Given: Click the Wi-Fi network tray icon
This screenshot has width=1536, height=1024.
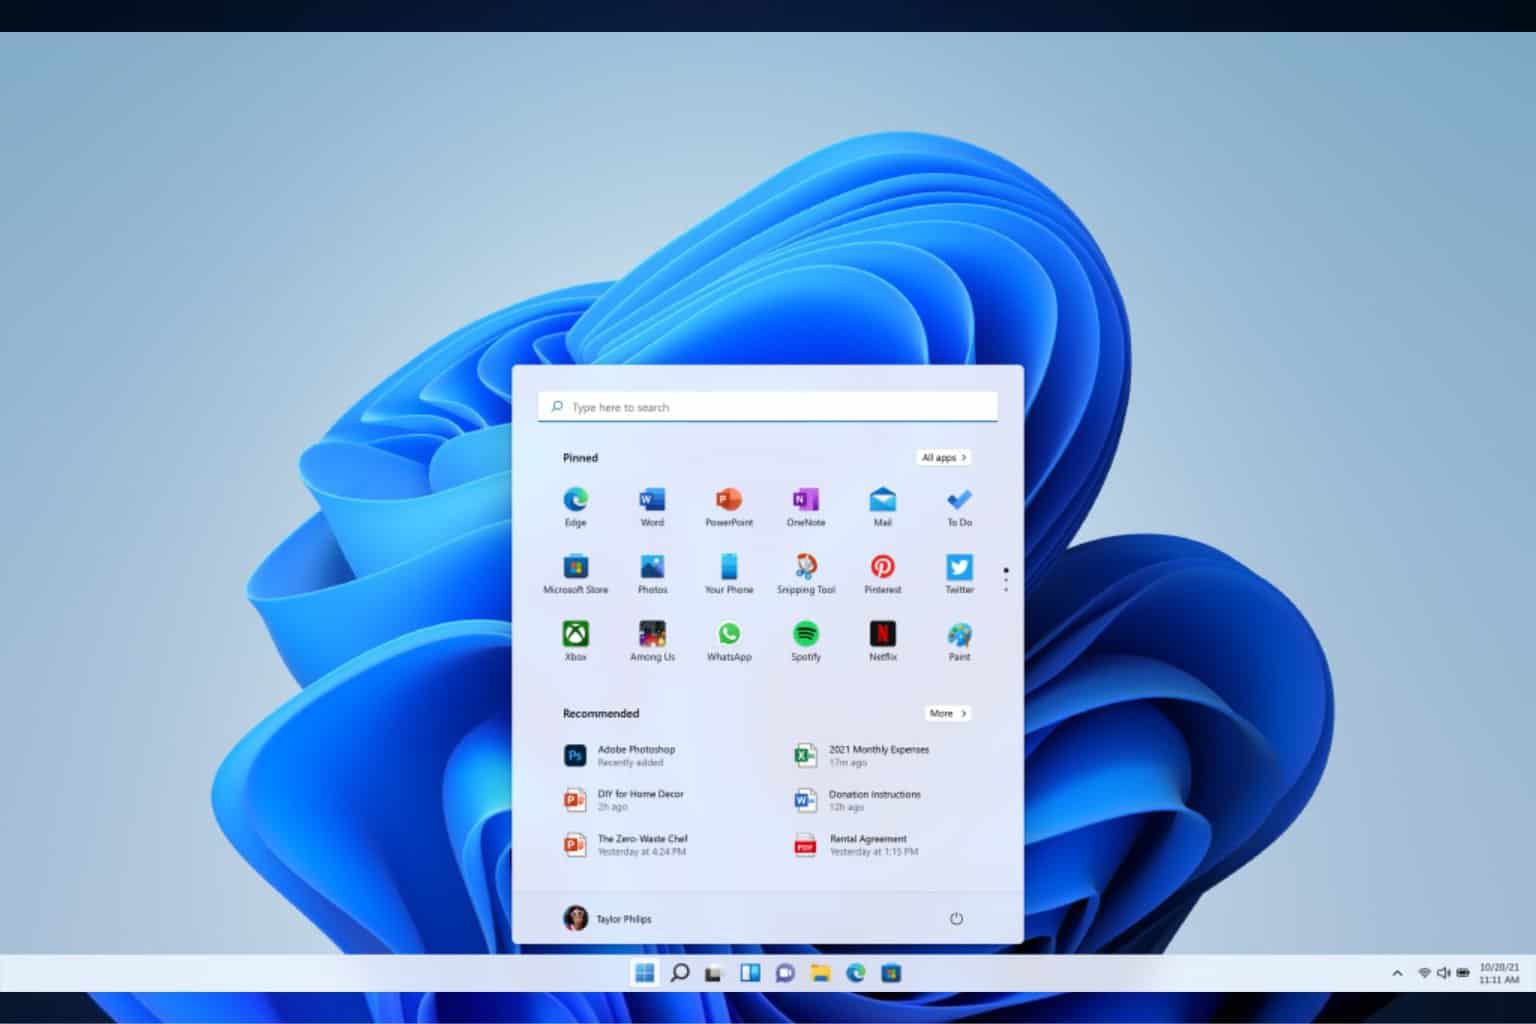Looking at the screenshot, I should [1424, 973].
